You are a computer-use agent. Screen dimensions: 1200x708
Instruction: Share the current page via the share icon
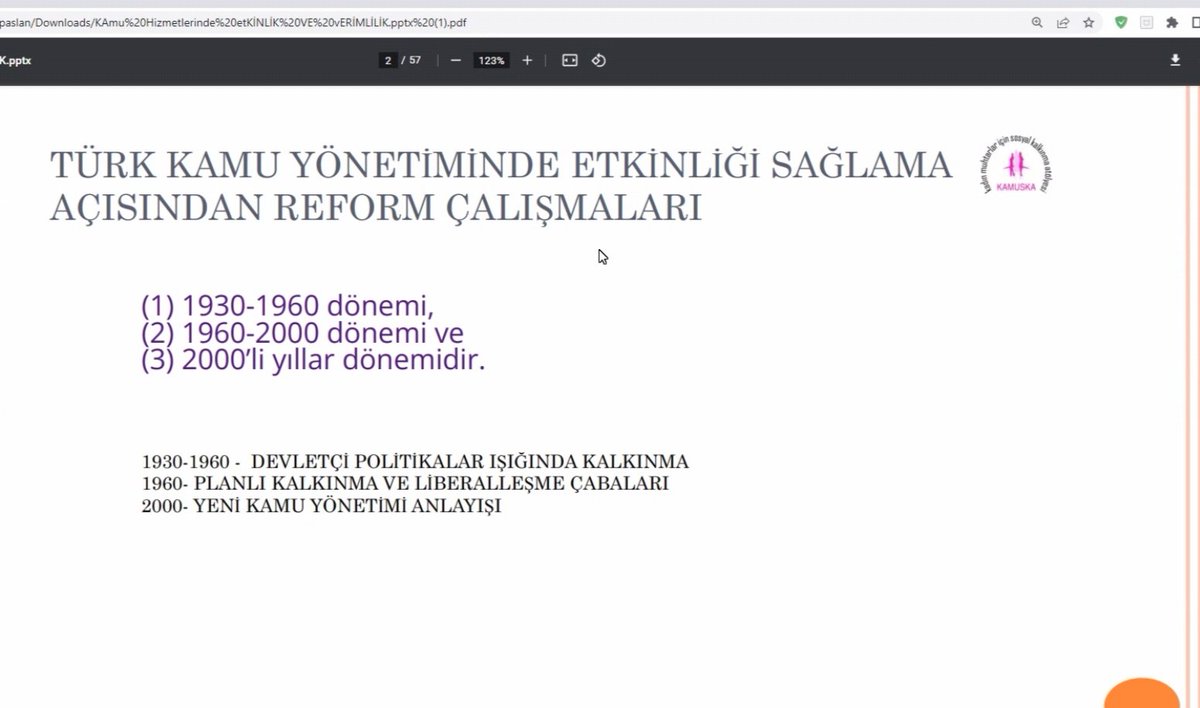(x=1064, y=20)
